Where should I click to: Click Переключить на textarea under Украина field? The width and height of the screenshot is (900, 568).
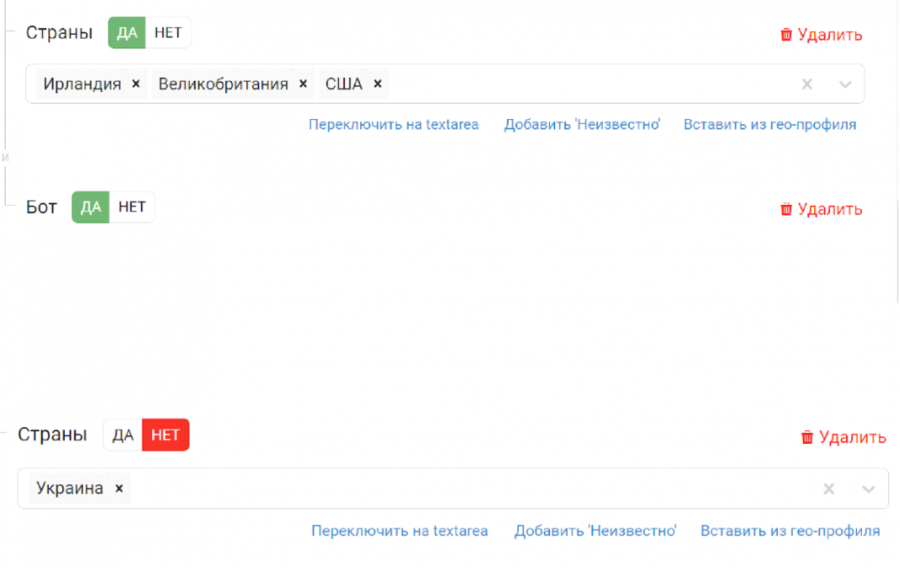coord(399,531)
